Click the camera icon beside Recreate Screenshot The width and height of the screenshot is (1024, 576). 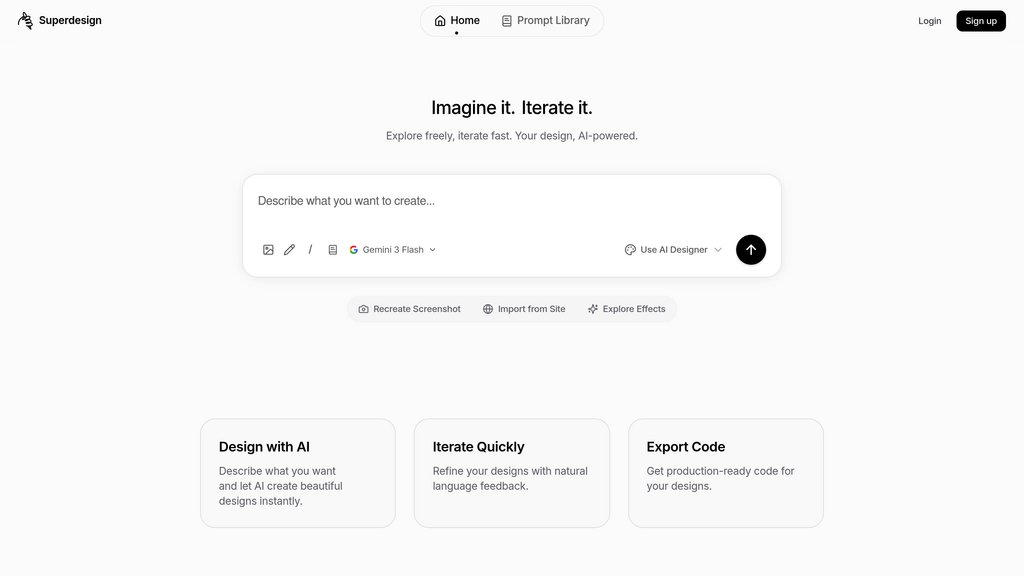coord(363,309)
